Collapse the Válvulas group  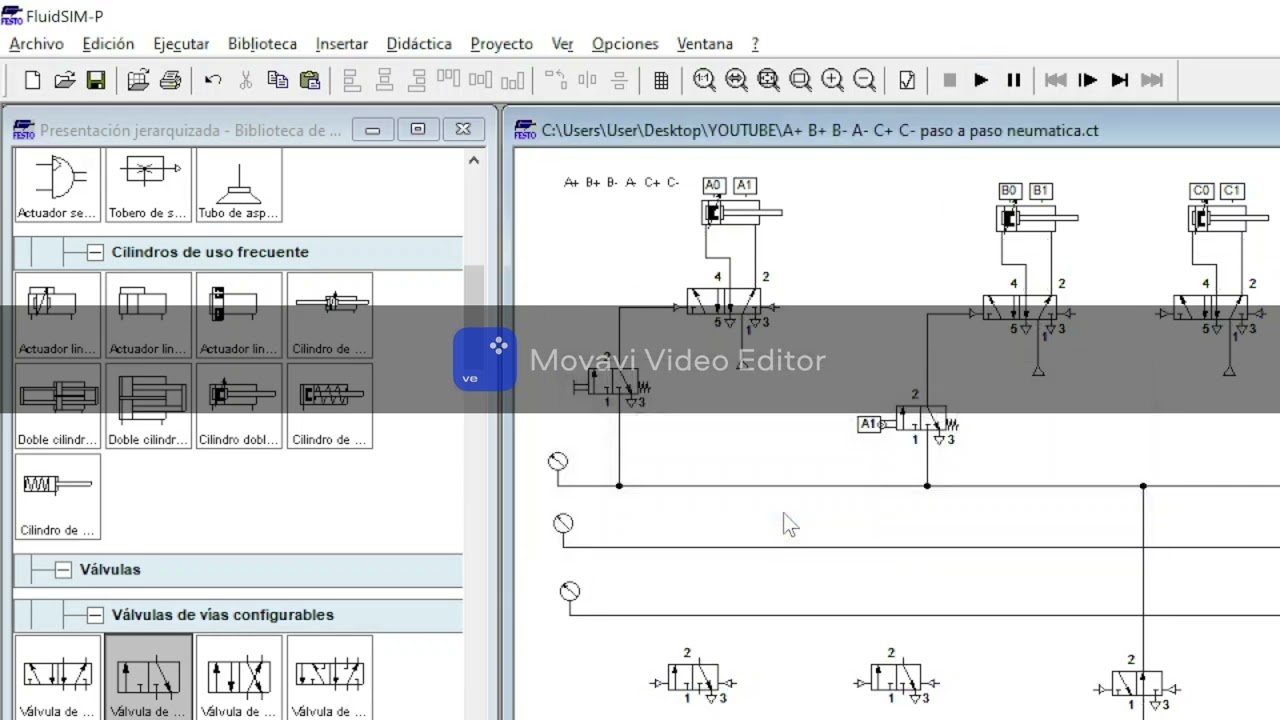64,570
